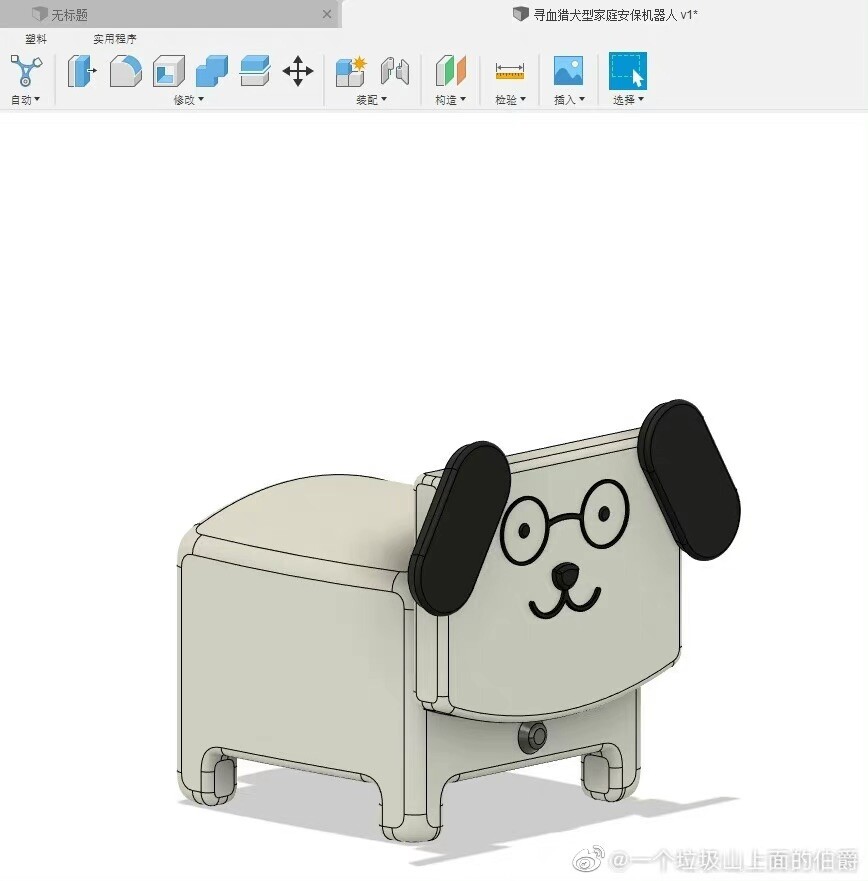
Task: Select the dog's left black ear
Action: click(461, 528)
